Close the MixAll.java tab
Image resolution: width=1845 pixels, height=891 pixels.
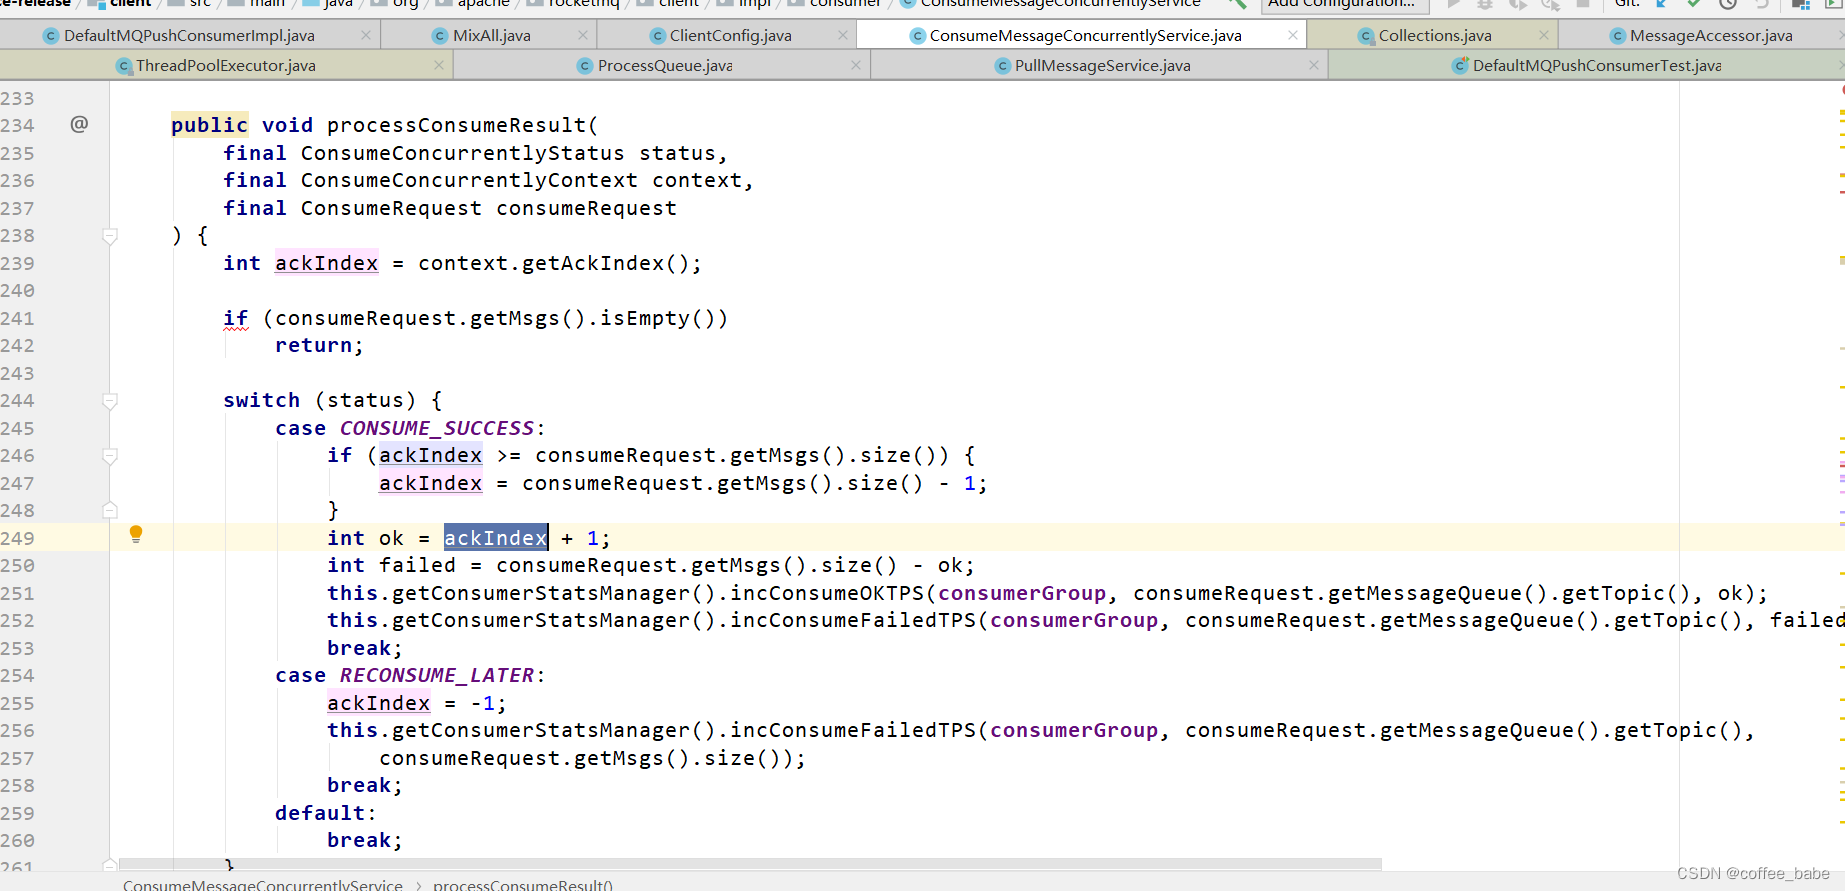pos(583,35)
